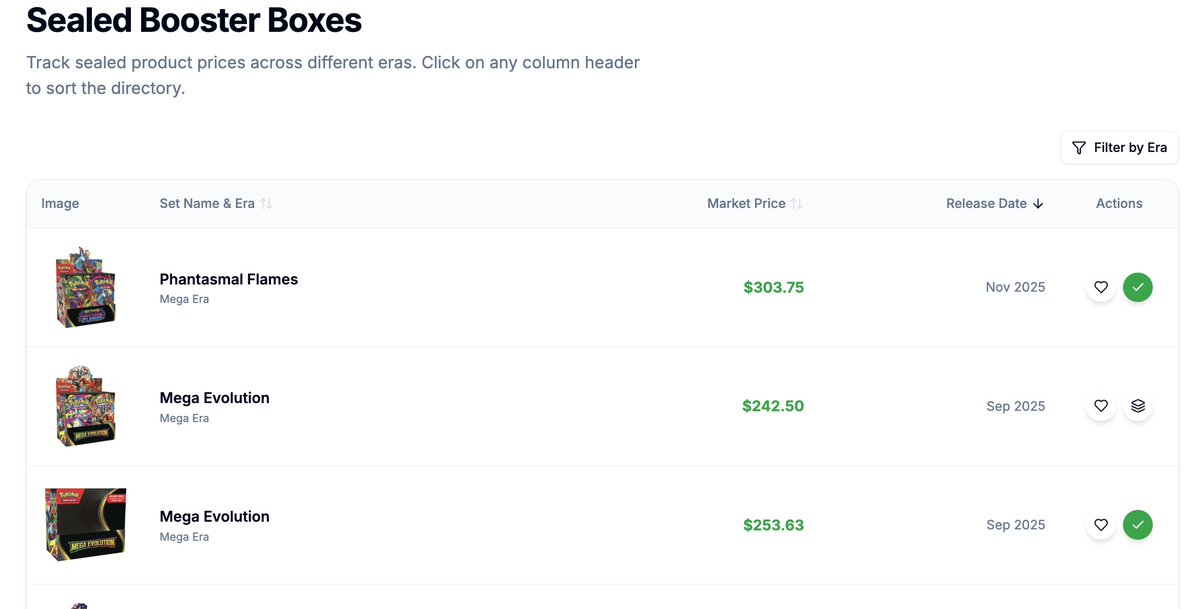Click sort arrows icon next to Market Price

[x=797, y=204]
